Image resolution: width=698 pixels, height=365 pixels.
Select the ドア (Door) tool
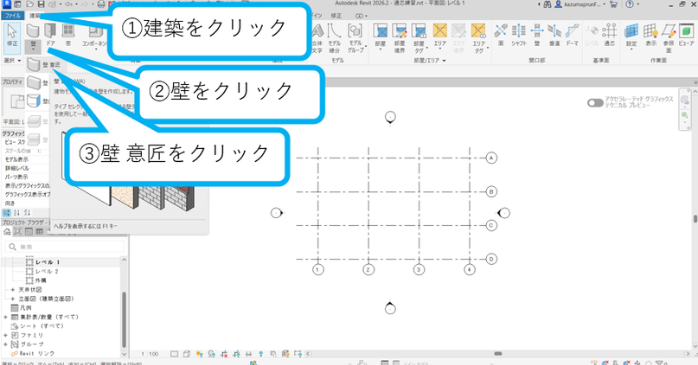tap(50, 35)
